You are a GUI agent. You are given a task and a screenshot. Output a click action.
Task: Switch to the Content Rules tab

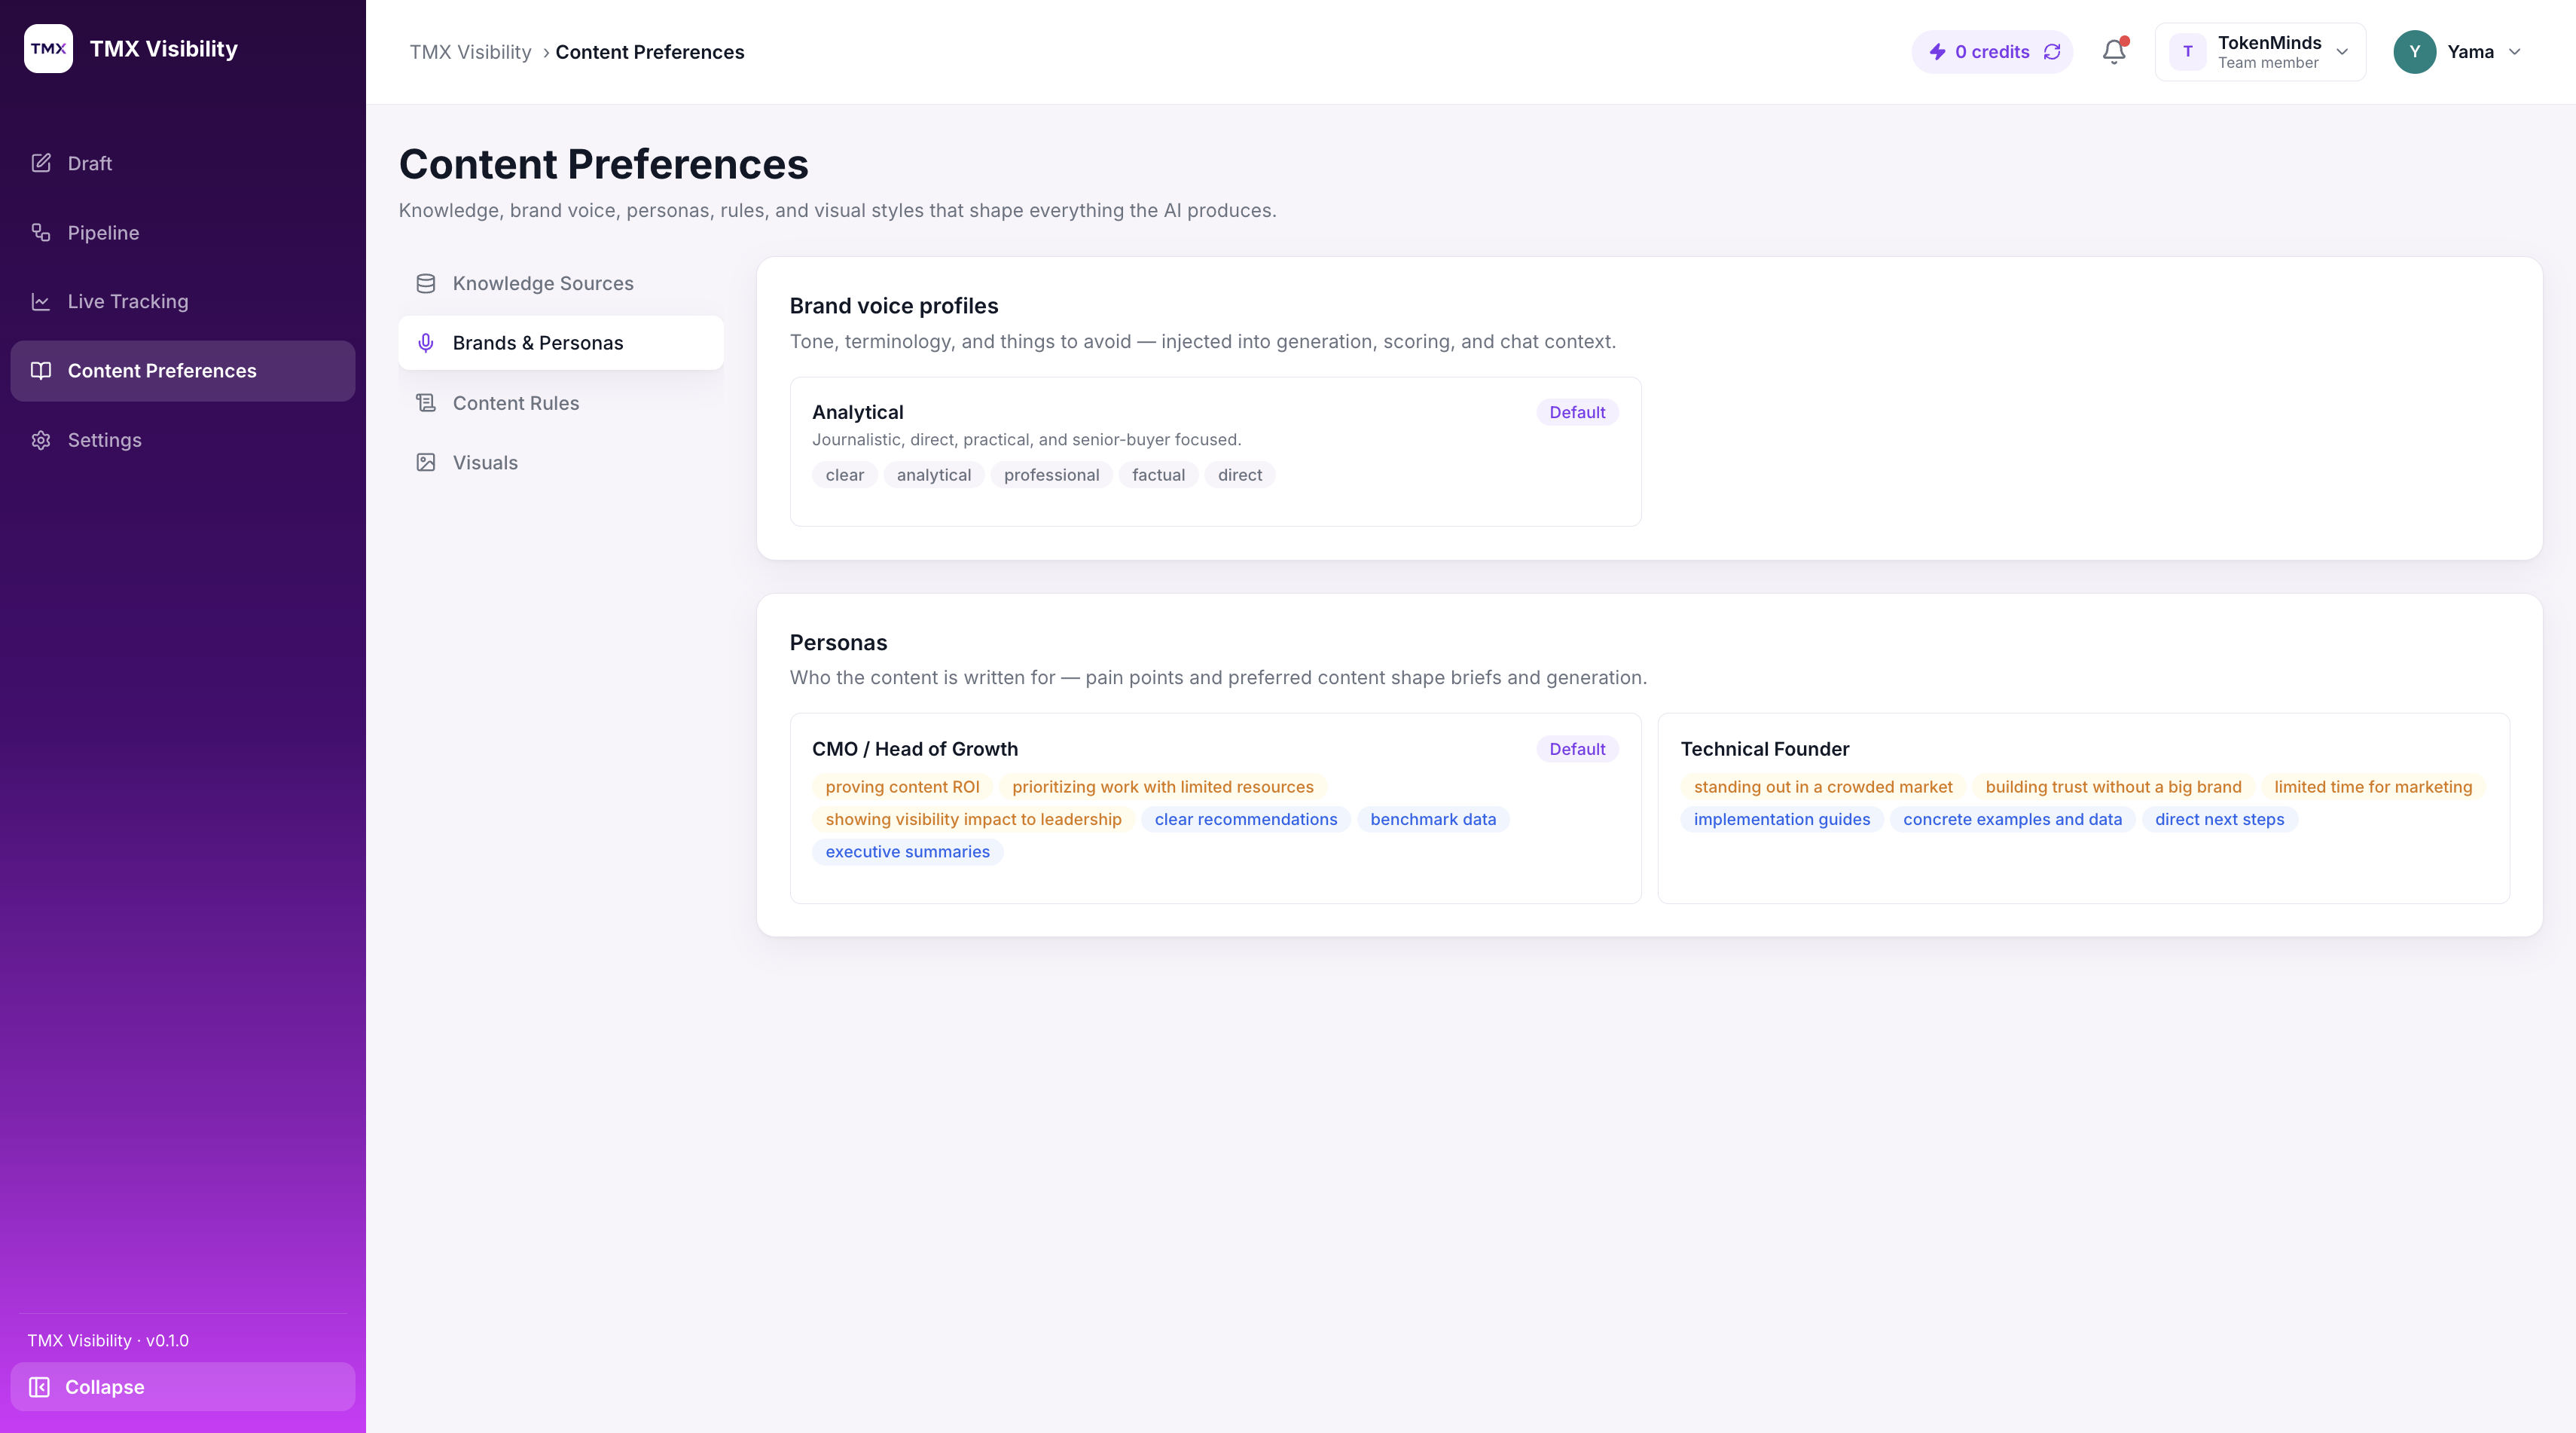[x=560, y=403]
